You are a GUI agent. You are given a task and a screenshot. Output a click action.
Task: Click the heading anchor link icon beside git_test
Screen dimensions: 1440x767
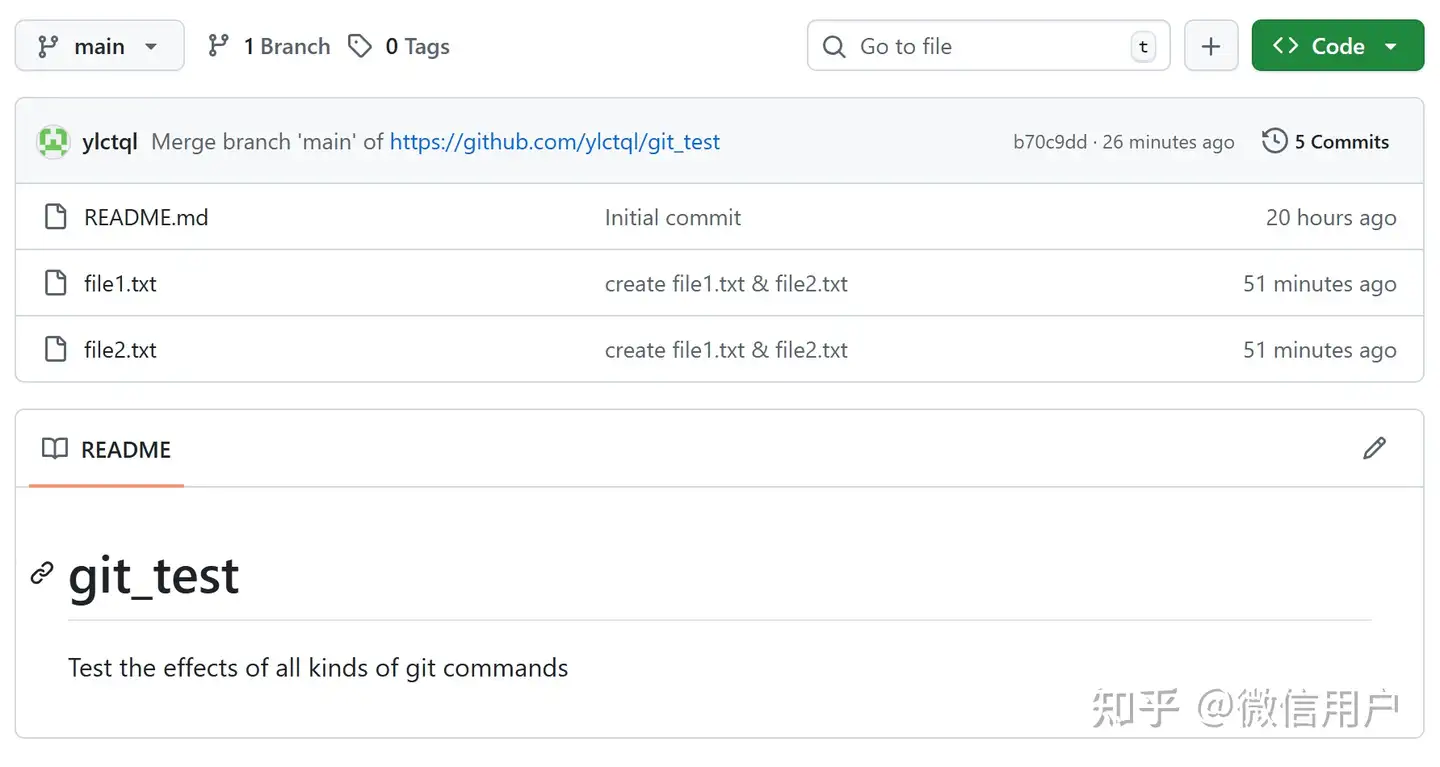click(x=42, y=573)
